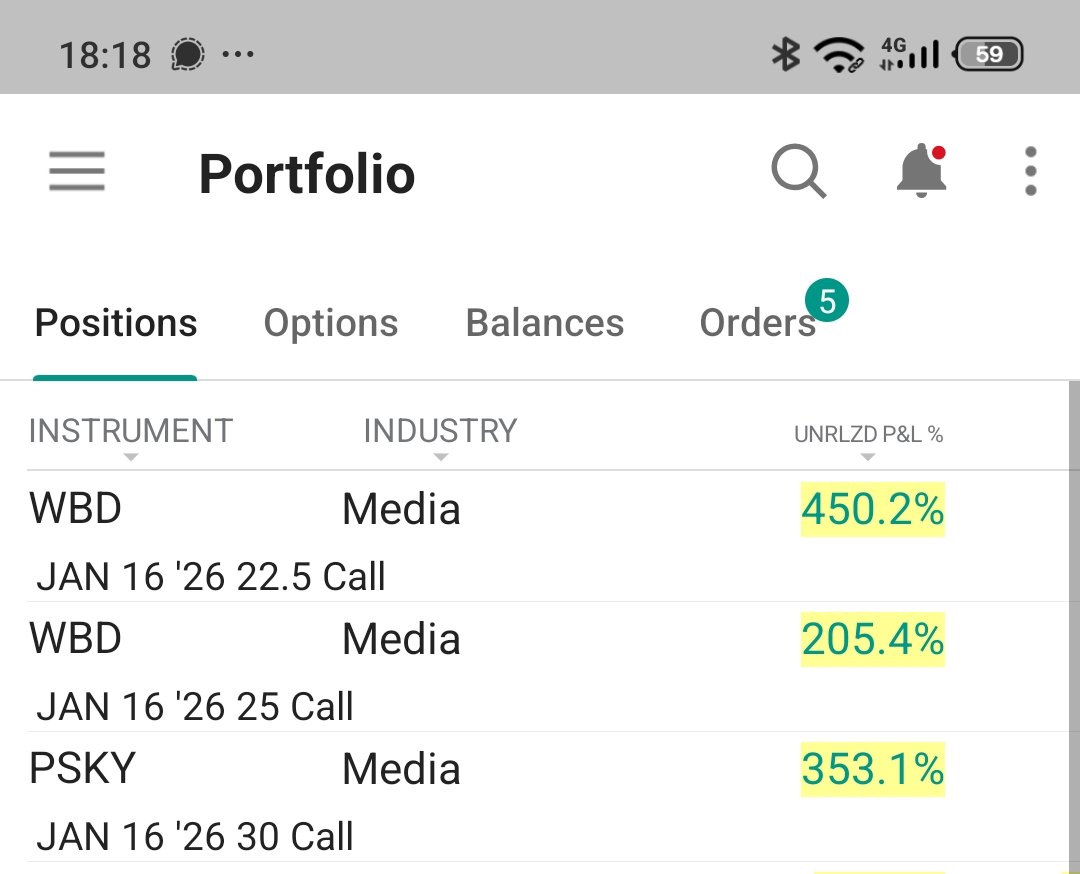Tap the battery indicator showing 59
Viewport: 1080px width, 874px height.
[988, 54]
